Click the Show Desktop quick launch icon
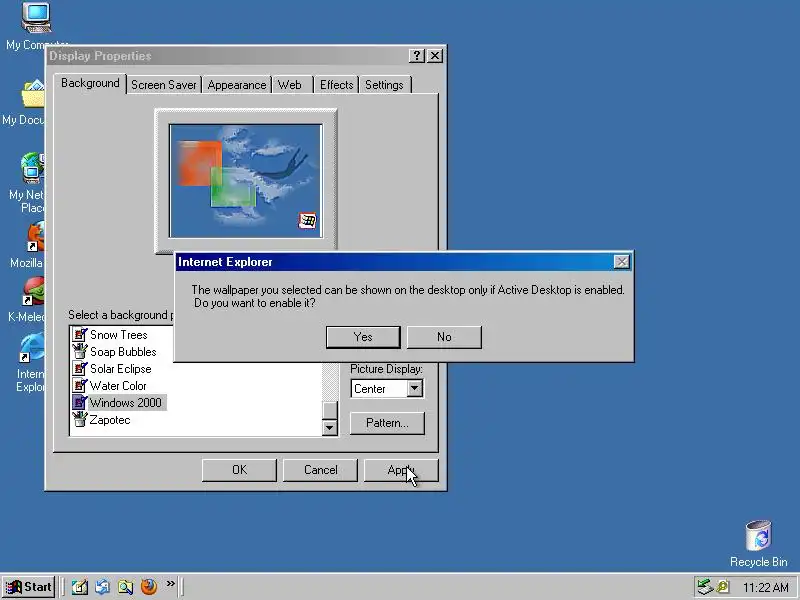This screenshot has height=600, width=800. point(79,587)
